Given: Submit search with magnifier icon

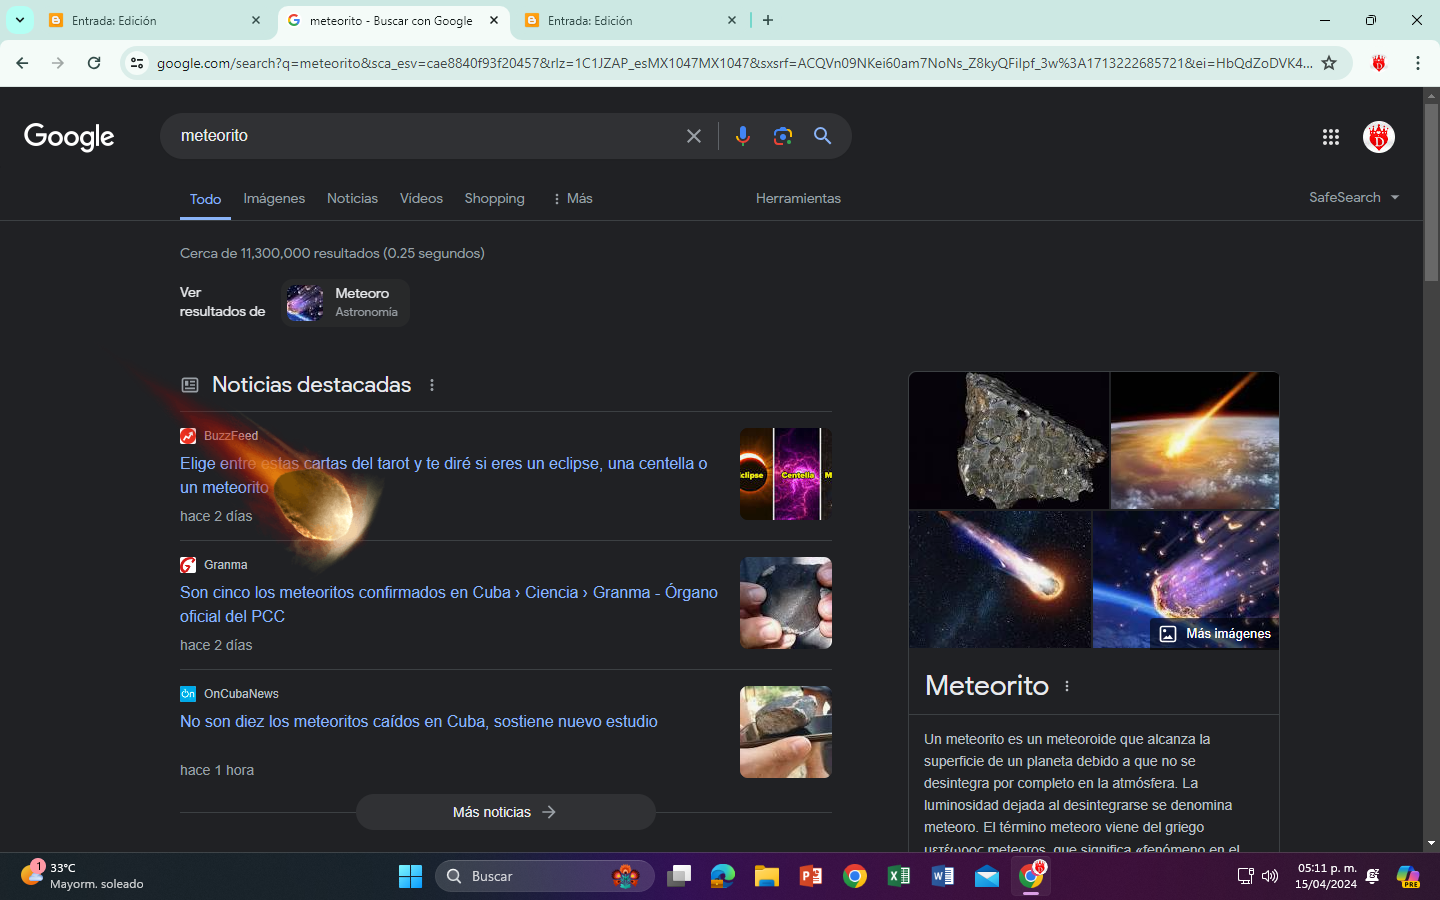Looking at the screenshot, I should tap(822, 136).
